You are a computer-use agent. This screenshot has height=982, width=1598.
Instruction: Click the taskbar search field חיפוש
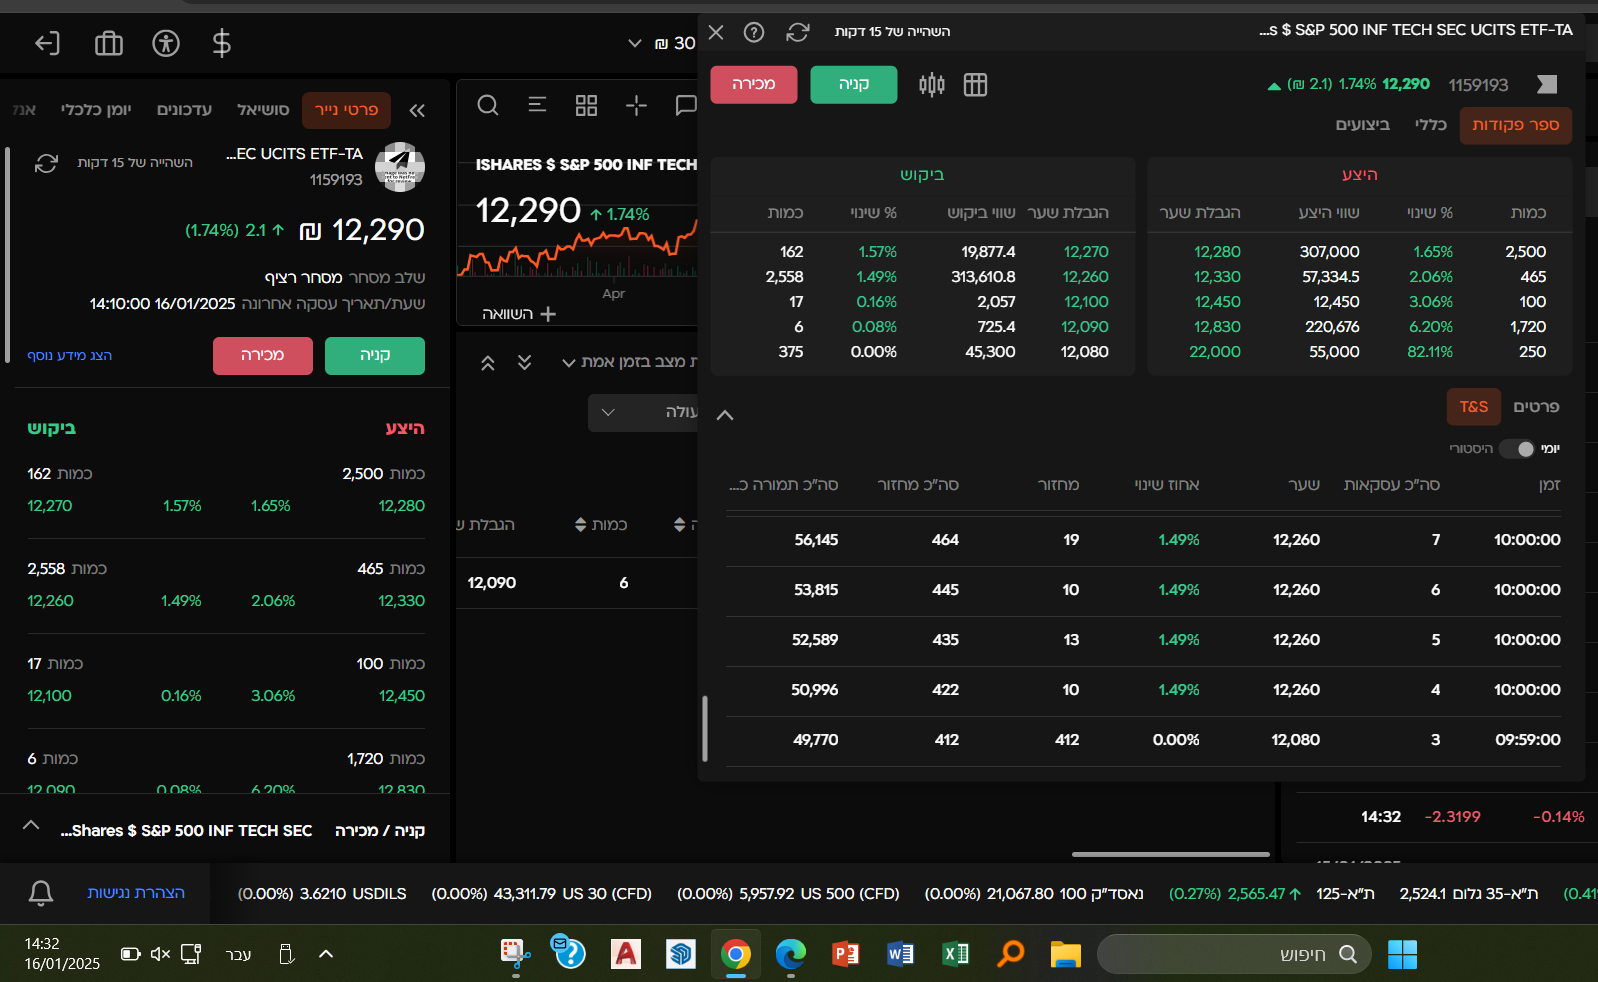click(1236, 954)
